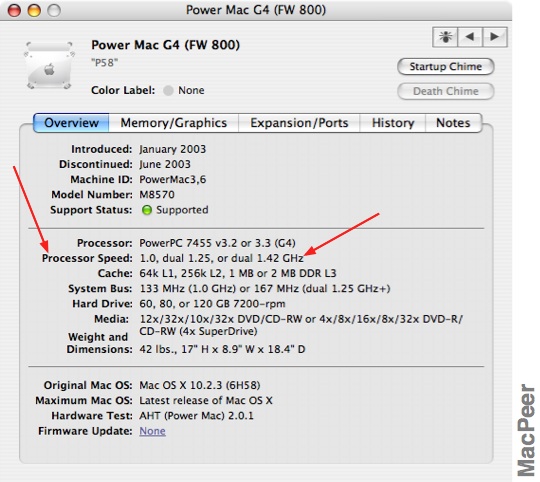Click the green Support Status indicator
540x482 pixels.
[x=147, y=210]
